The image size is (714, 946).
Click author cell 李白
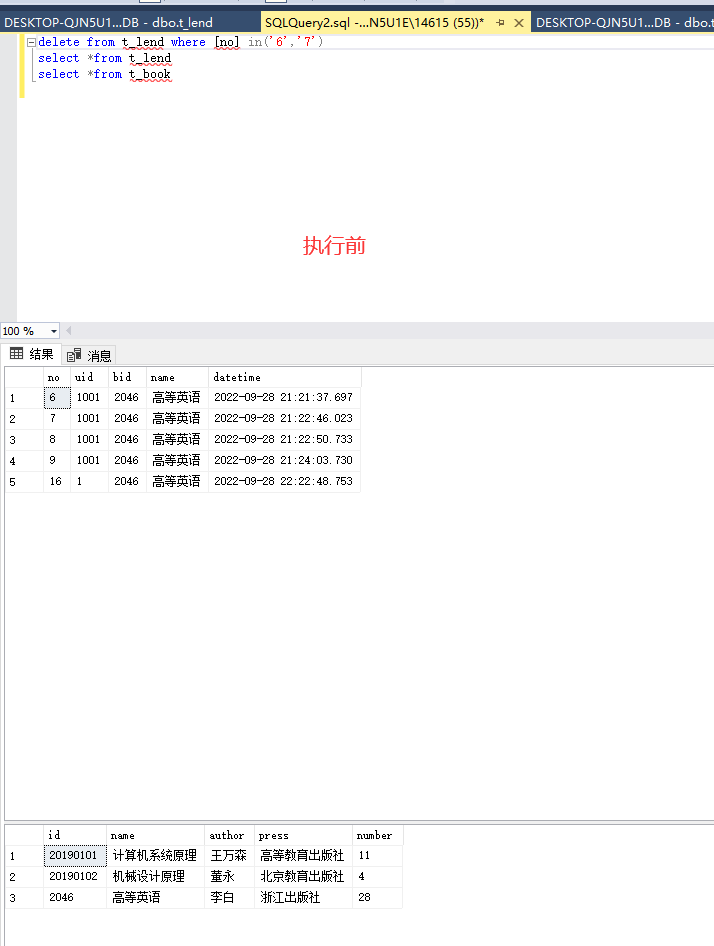(x=229, y=898)
